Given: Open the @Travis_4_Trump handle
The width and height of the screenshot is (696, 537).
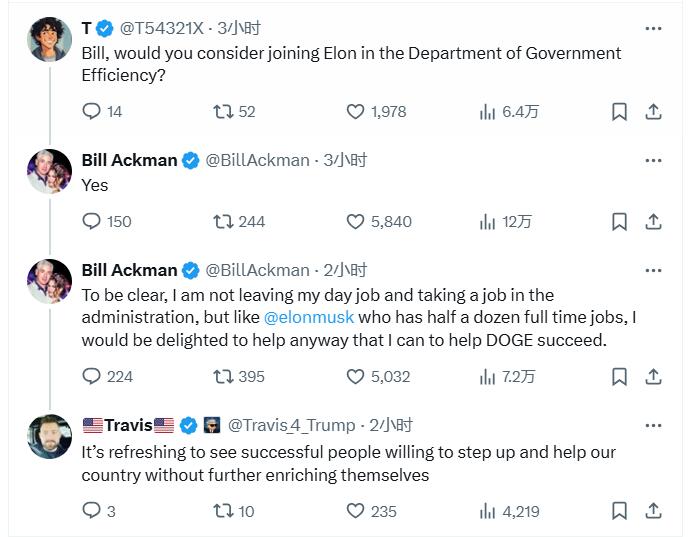Looking at the screenshot, I should [x=292, y=426].
